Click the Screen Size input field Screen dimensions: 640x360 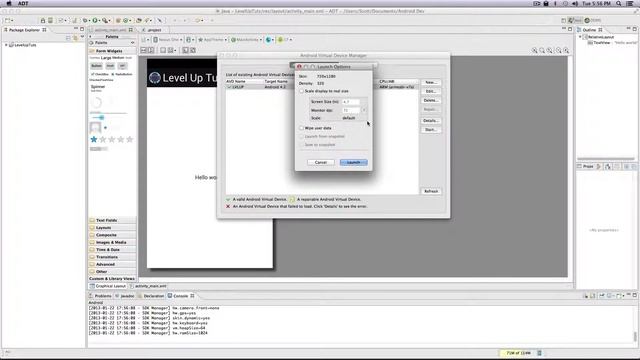(x=351, y=102)
